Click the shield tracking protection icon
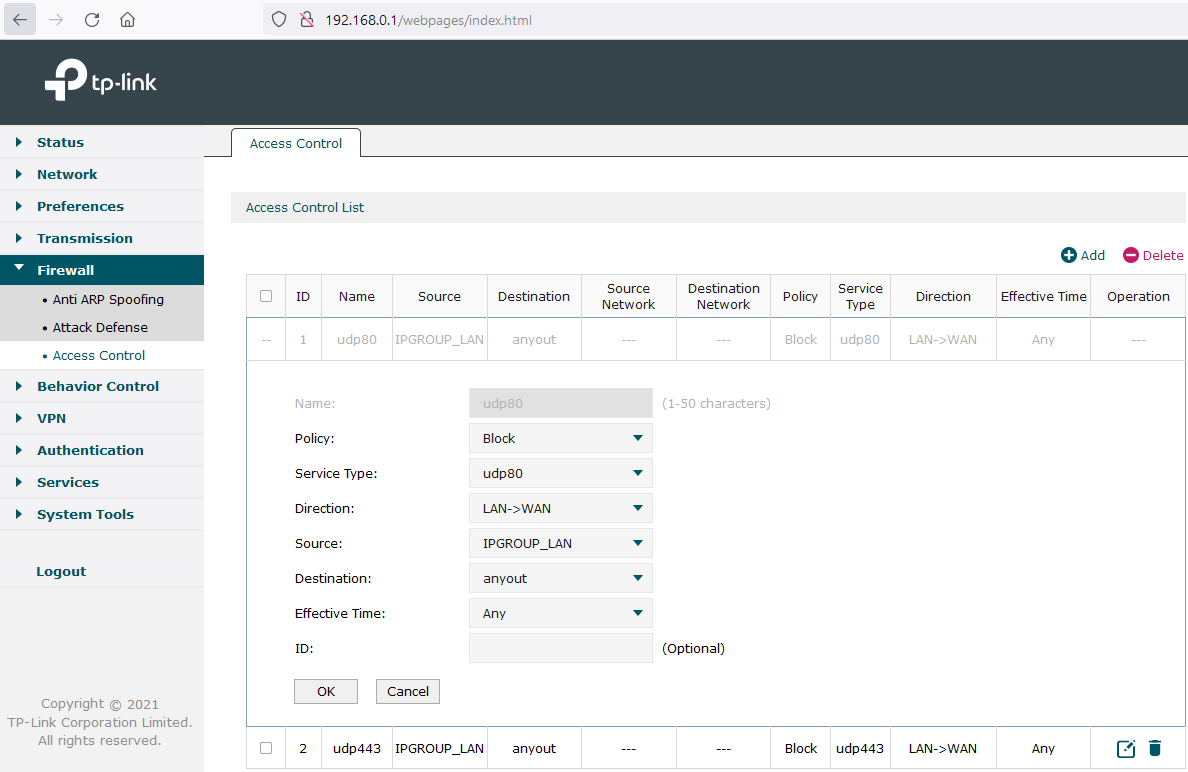The width and height of the screenshot is (1188, 772). (x=279, y=20)
